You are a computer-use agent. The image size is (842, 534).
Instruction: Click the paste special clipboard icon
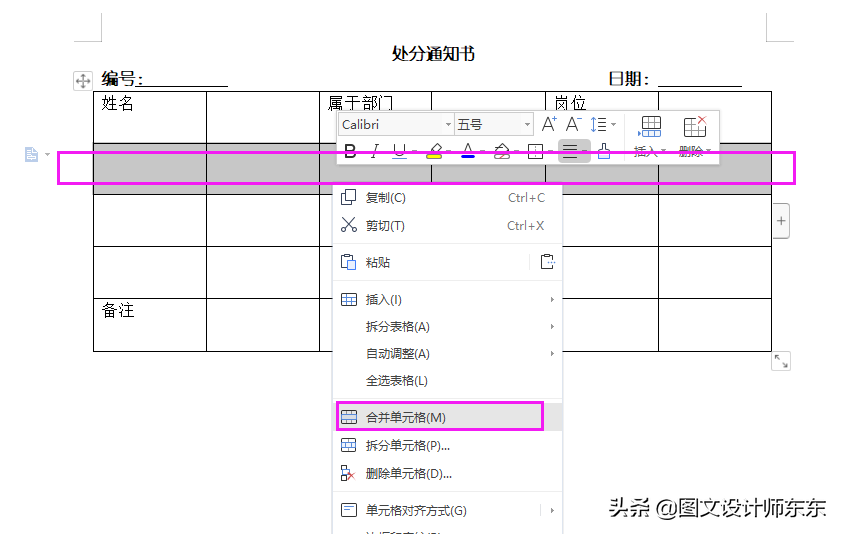547,262
